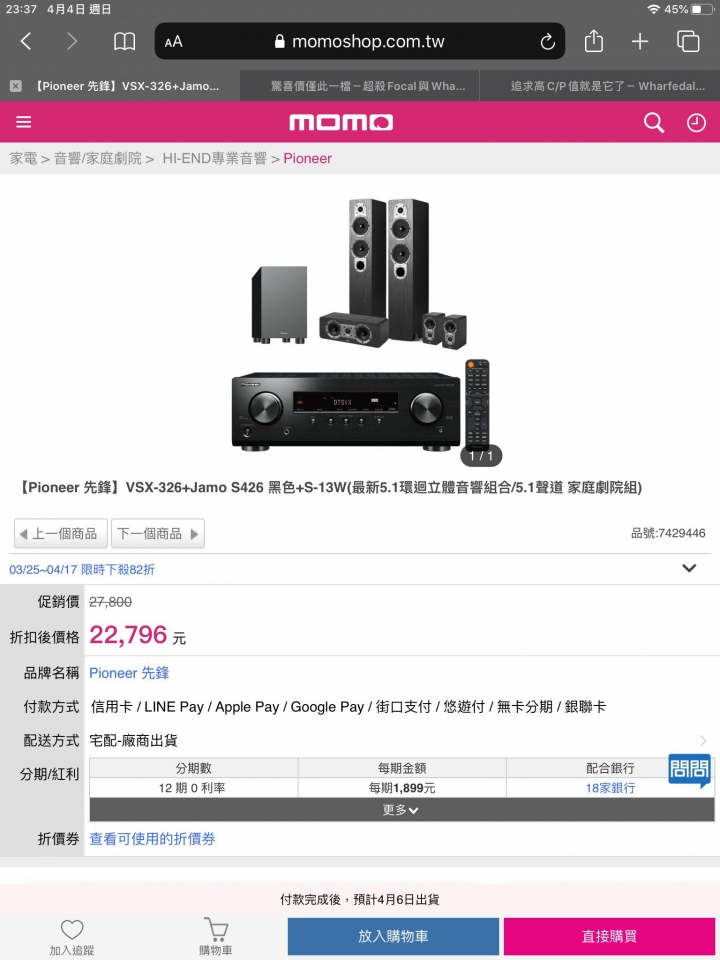Tap the blue 問問 chat icon
This screenshot has width=720, height=960.
point(689,770)
